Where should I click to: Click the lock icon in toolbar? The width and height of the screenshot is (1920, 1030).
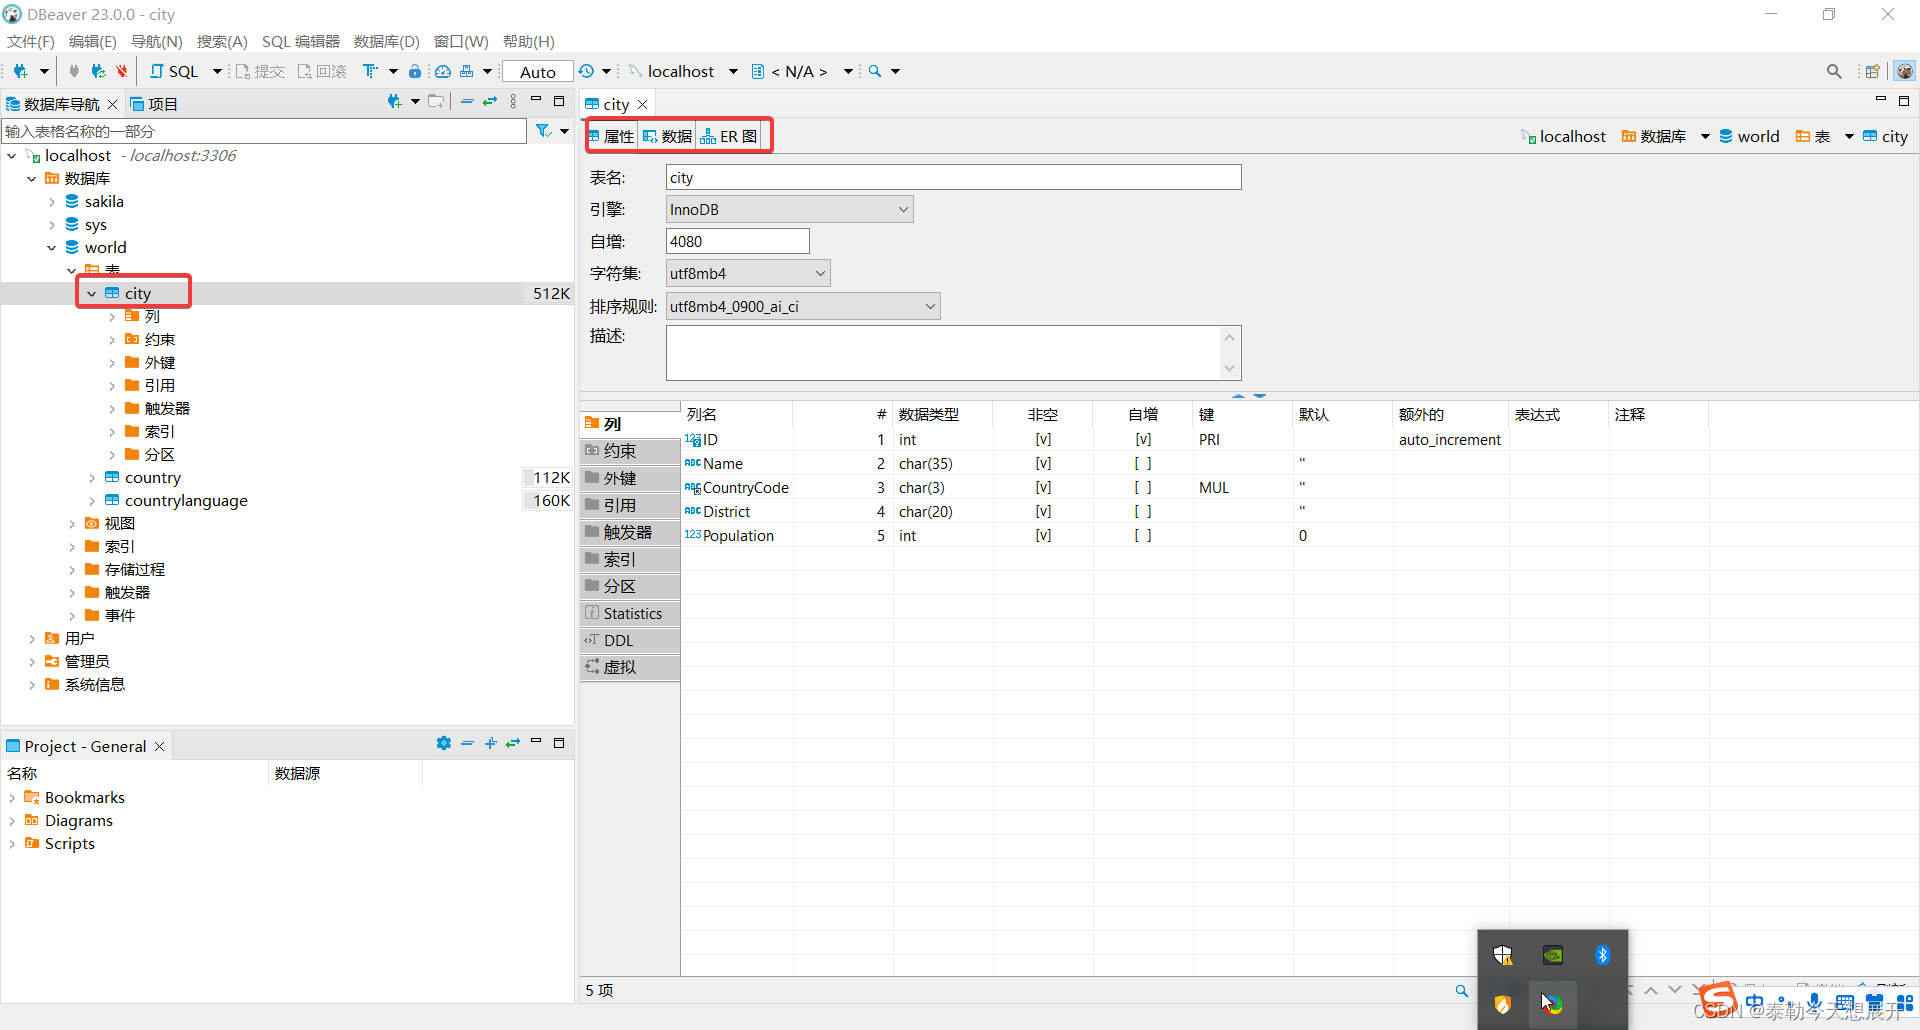tap(415, 71)
